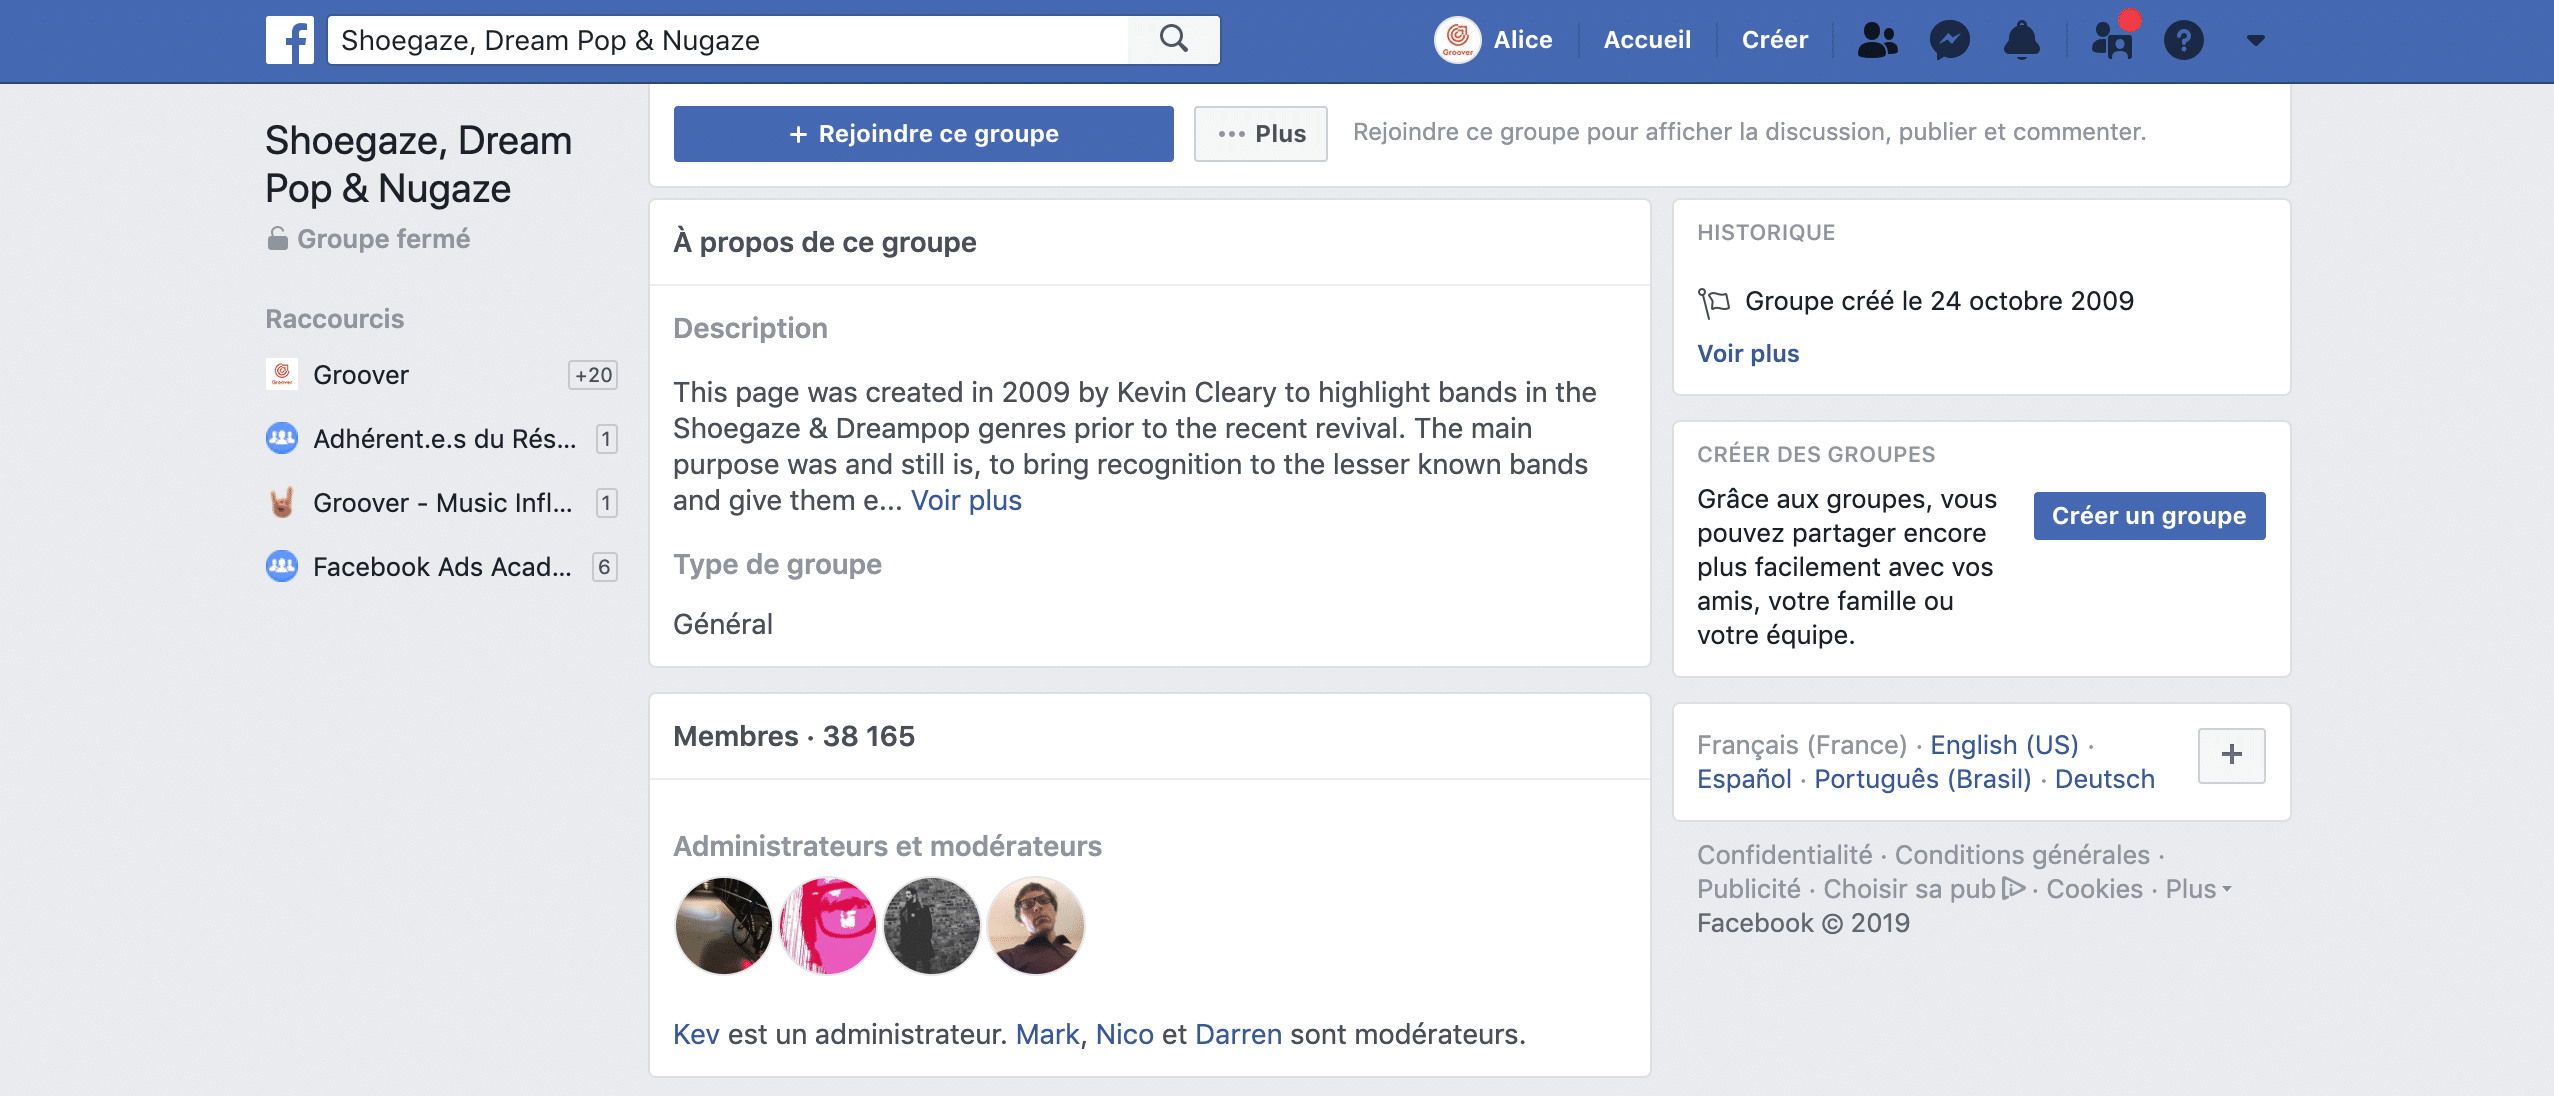Viewport: 2554px width, 1096px height.
Task: Open Kev's administrator profile link
Action: 696,1034
